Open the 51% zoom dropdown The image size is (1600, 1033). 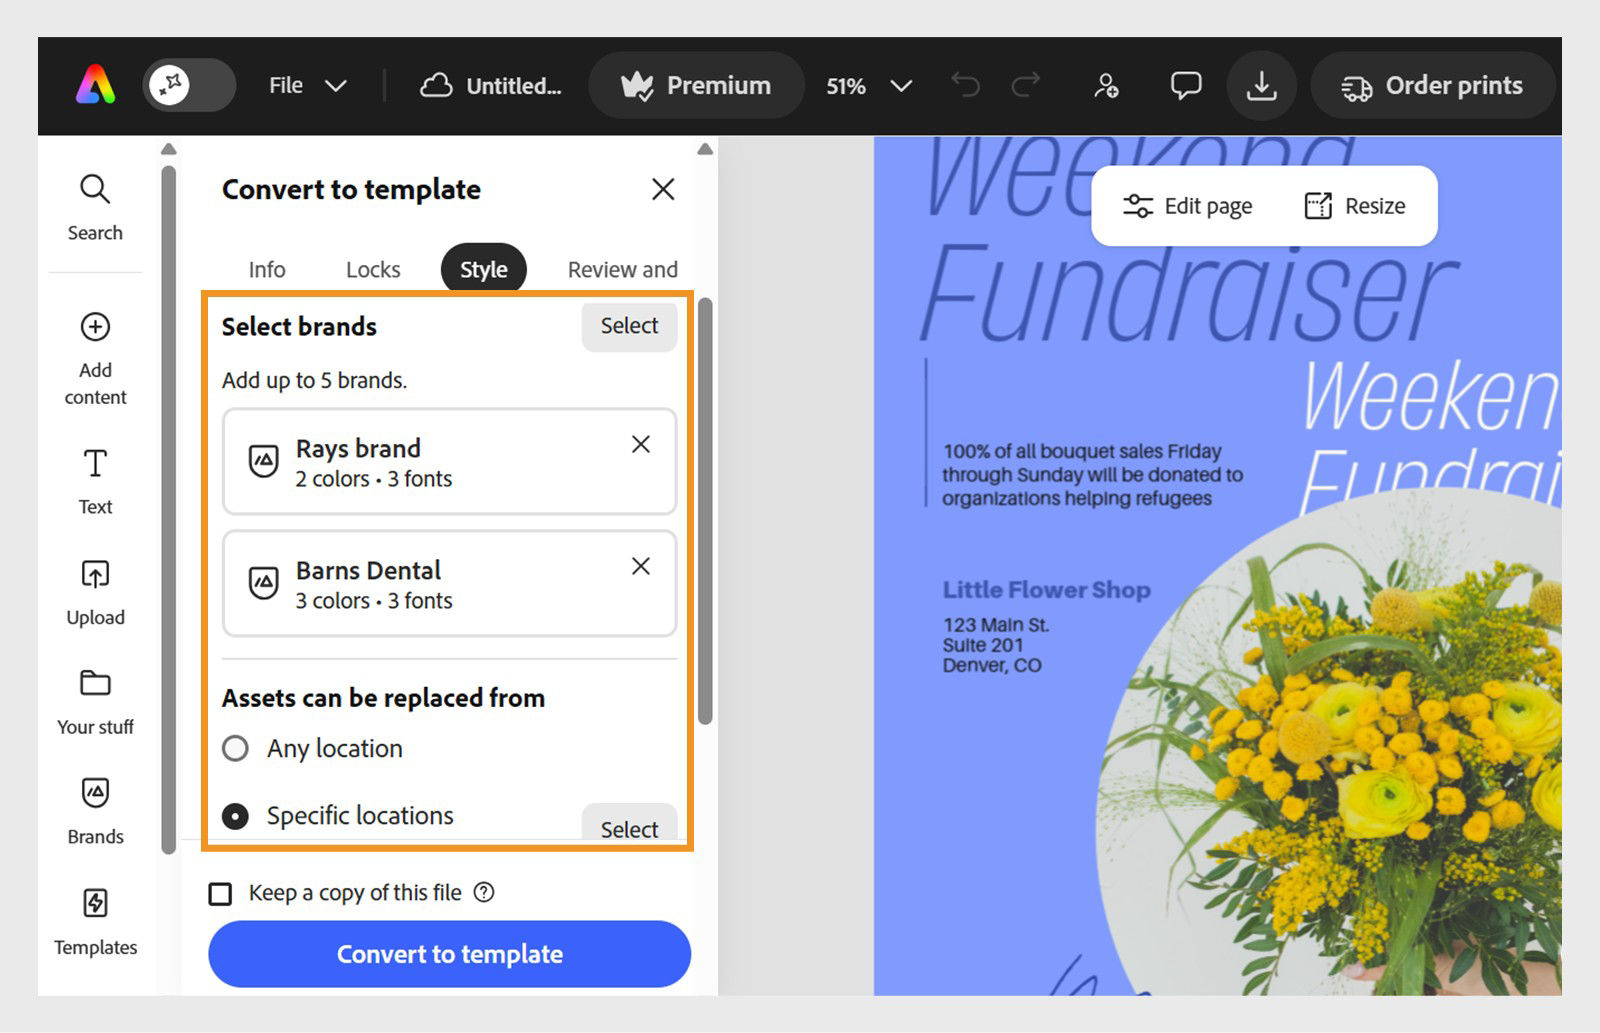point(868,86)
